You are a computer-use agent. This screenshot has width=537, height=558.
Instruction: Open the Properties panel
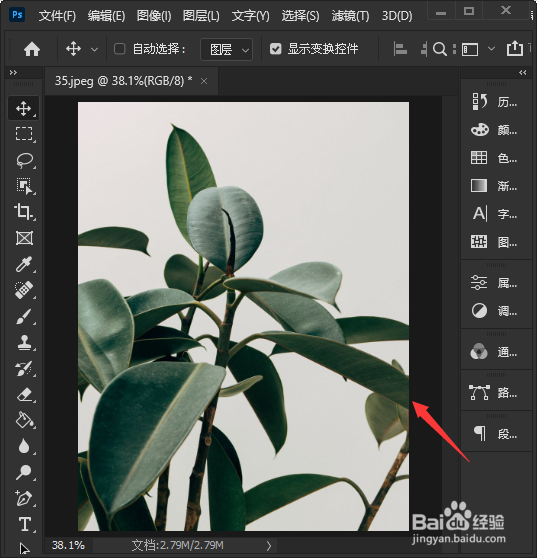494,283
